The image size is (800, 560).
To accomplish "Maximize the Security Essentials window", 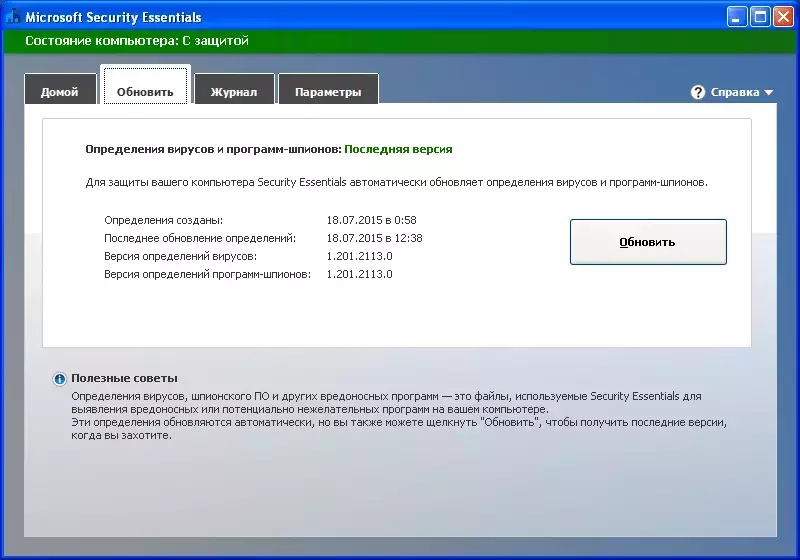I will 760,17.
